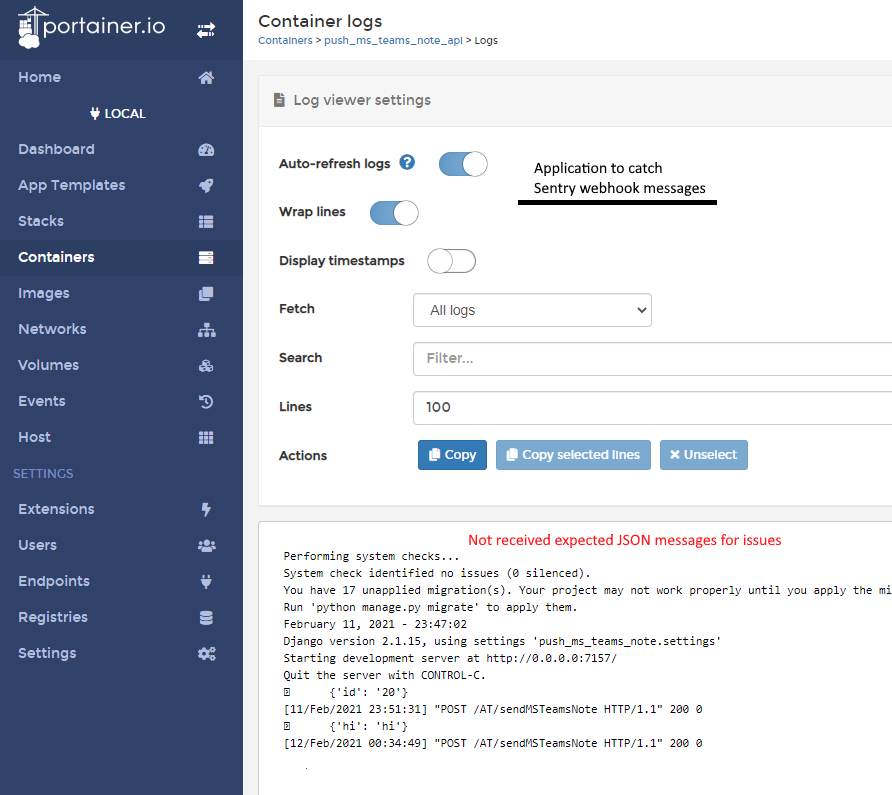The width and height of the screenshot is (892, 795).
Task: Open the Fetch All logs dropdown
Action: [x=532, y=310]
